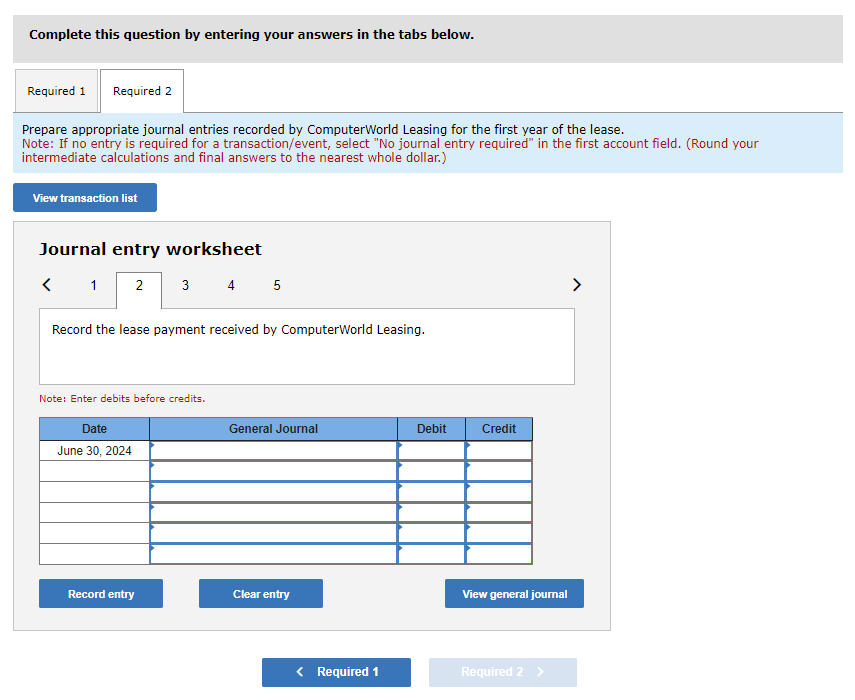Open journal entry worksheet tab 3
855x700 pixels.
185,285
